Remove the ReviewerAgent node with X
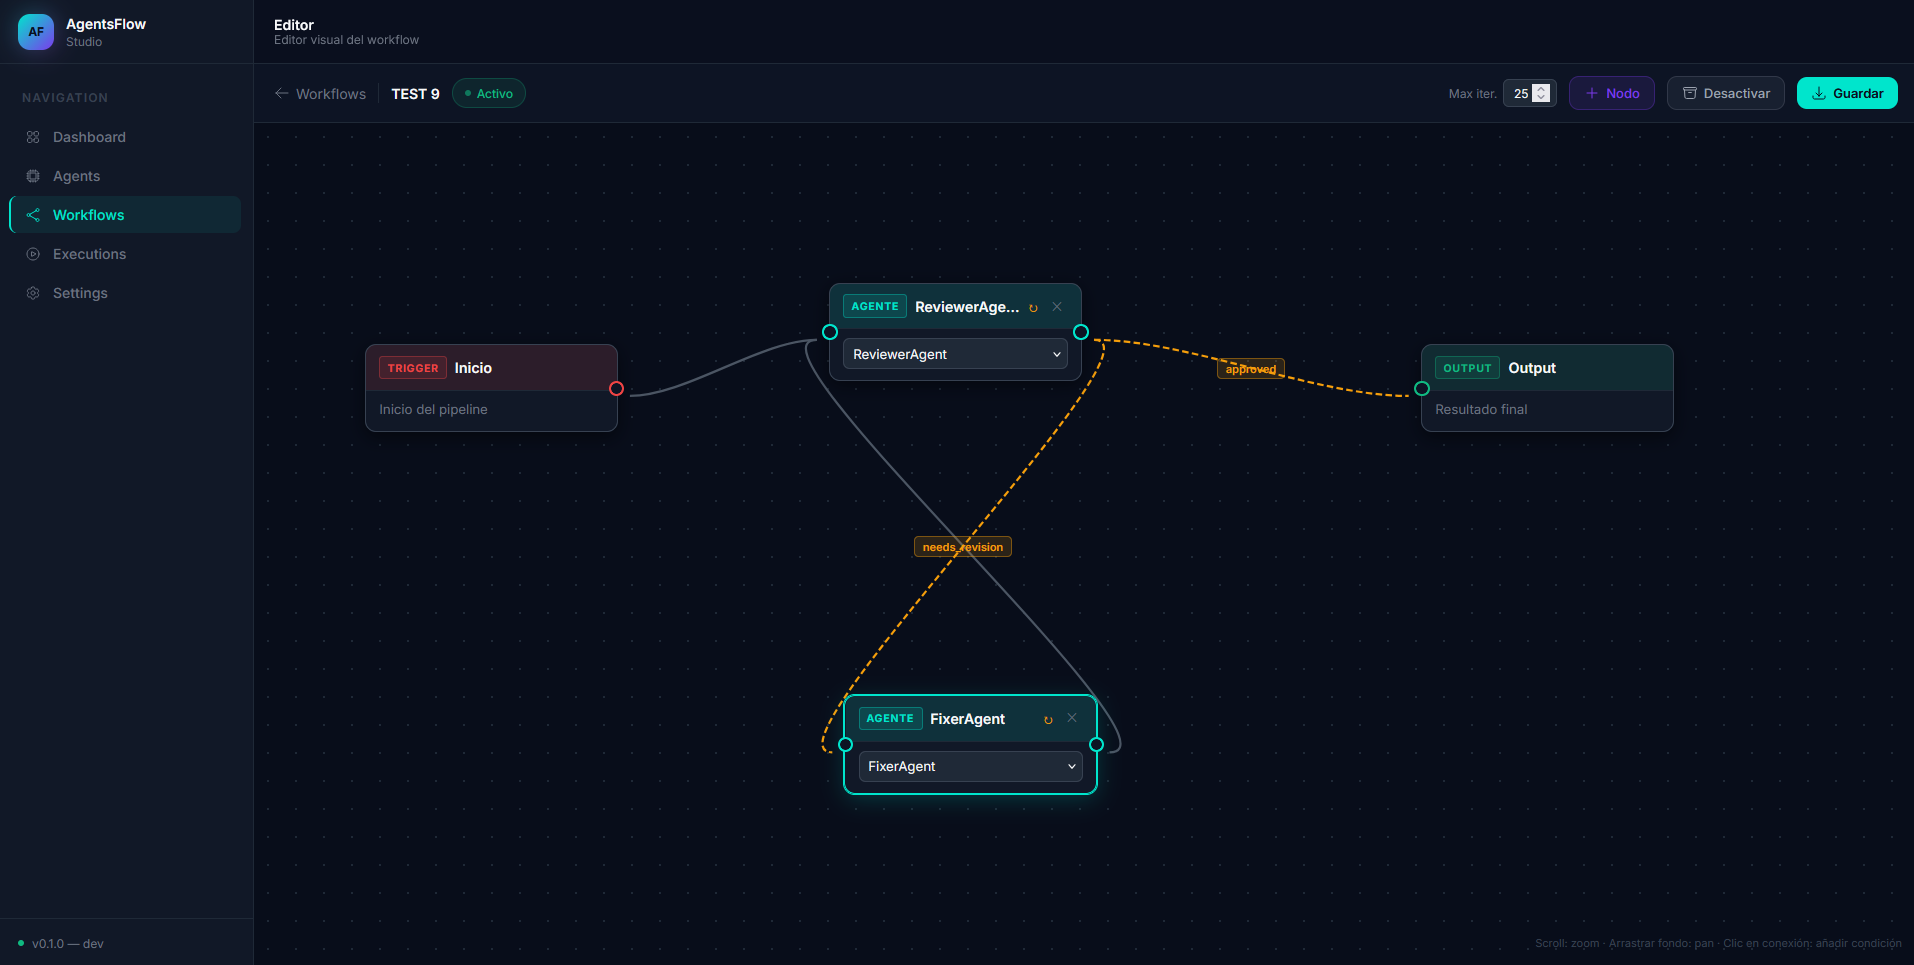 (1057, 307)
